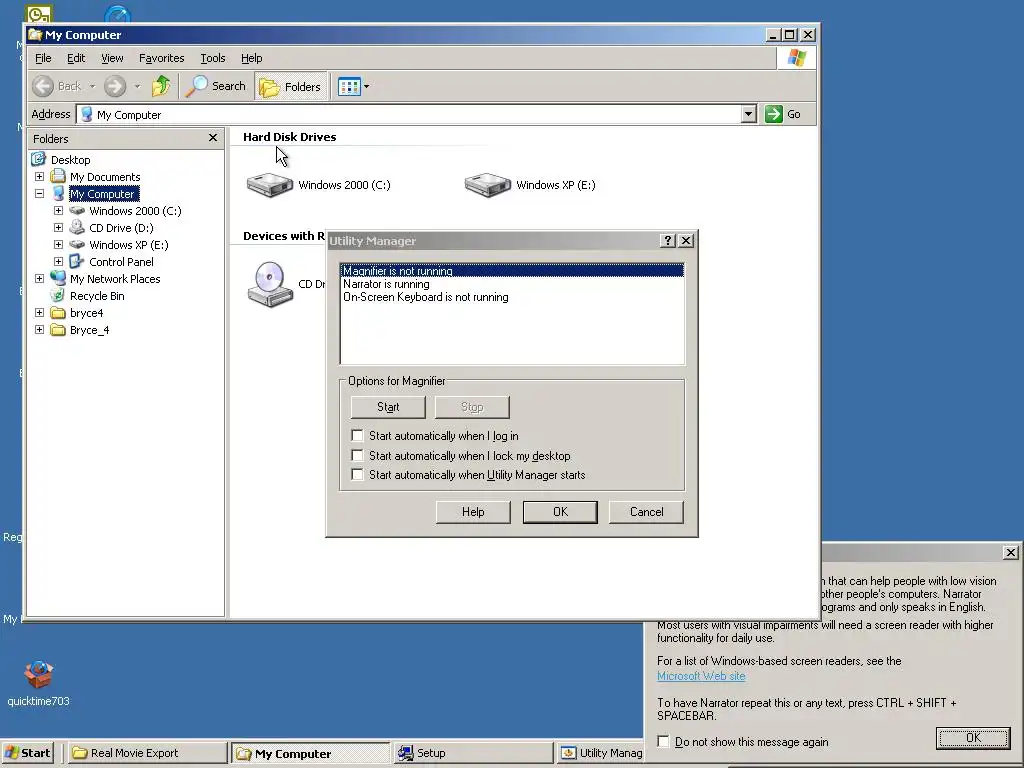This screenshot has width=1024, height=768.
Task: Enable start when Utility Manager starts
Action: pyautogui.click(x=357, y=475)
